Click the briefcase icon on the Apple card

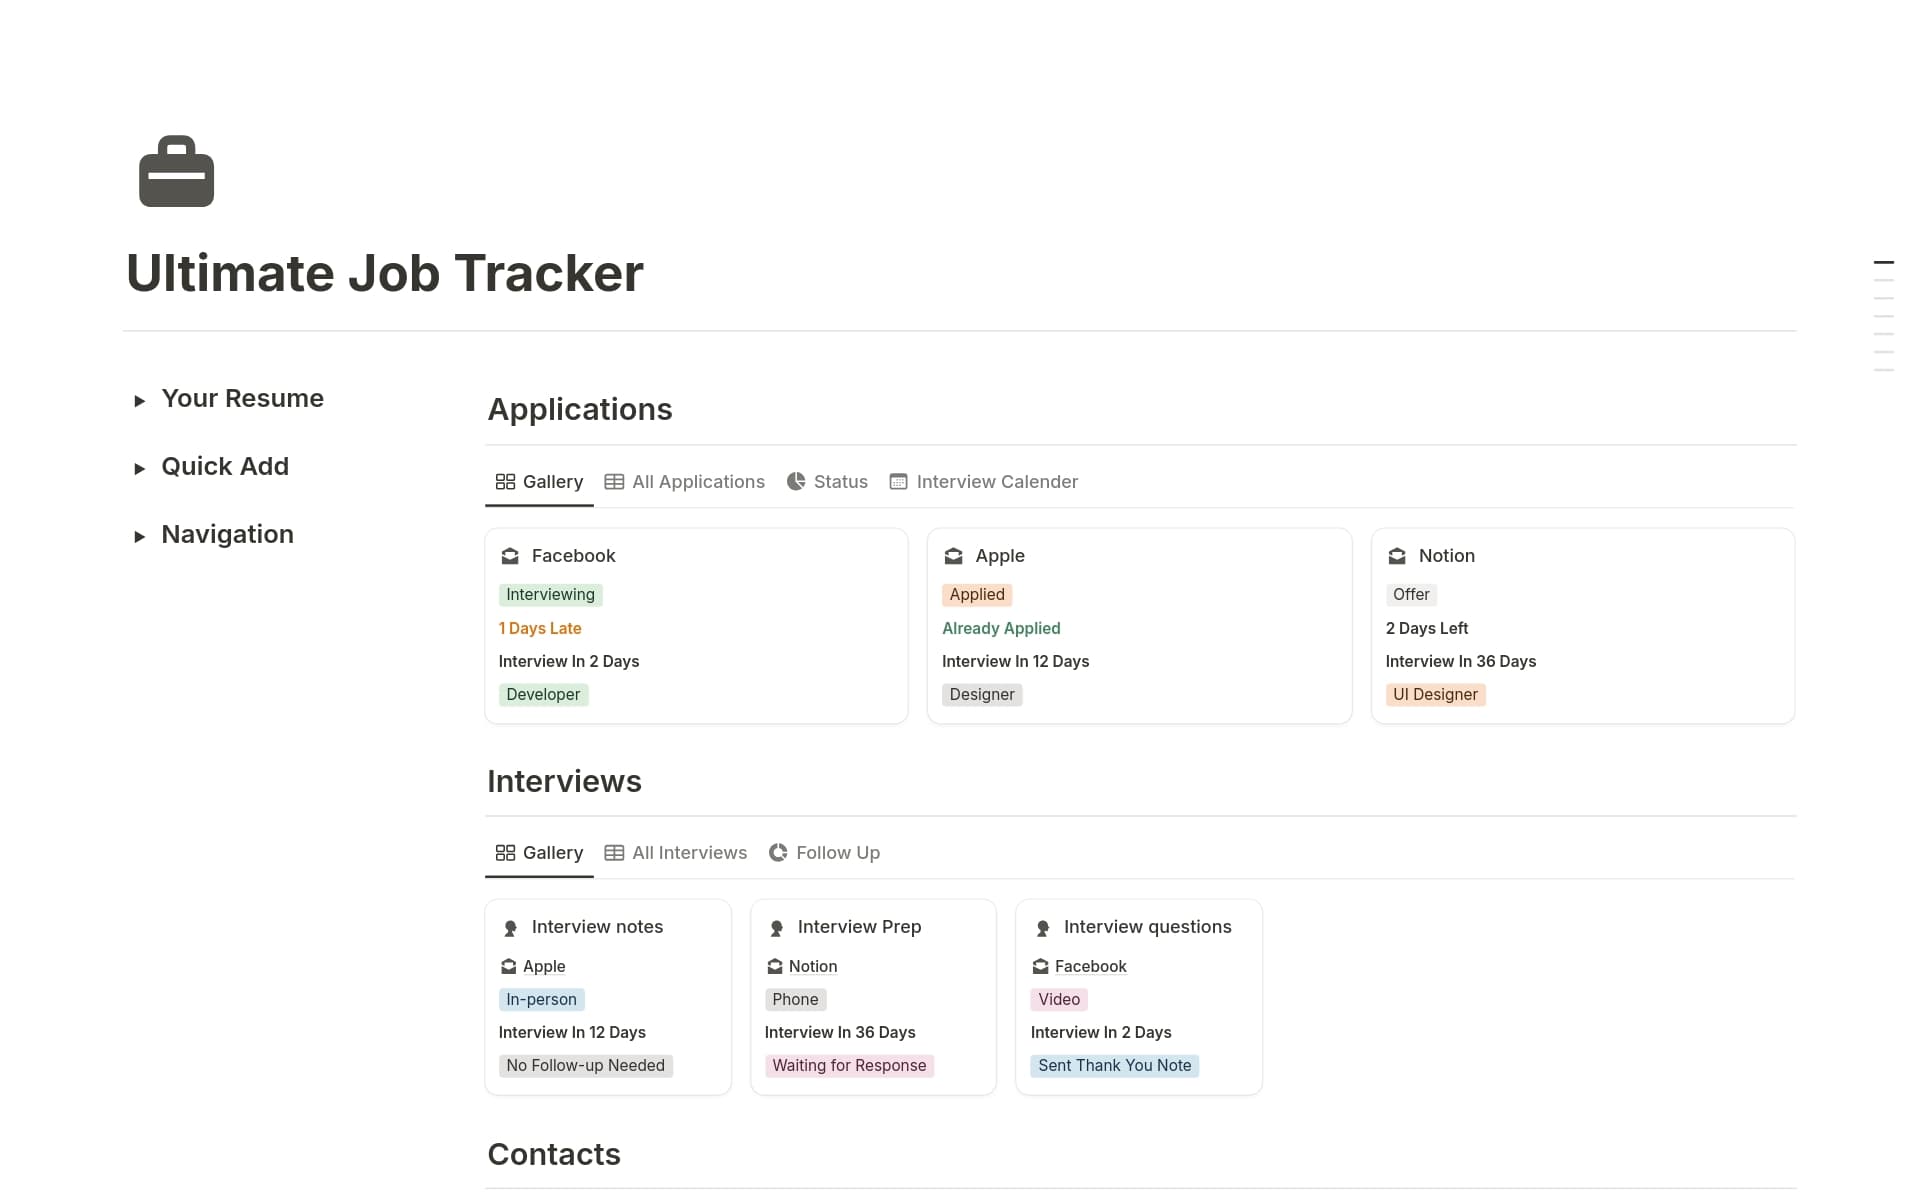pyautogui.click(x=954, y=556)
